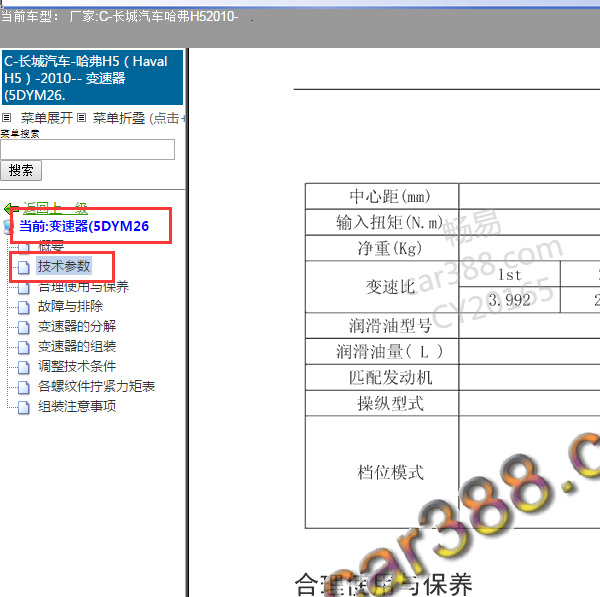Click the 菜单搜索 input field

(87, 149)
